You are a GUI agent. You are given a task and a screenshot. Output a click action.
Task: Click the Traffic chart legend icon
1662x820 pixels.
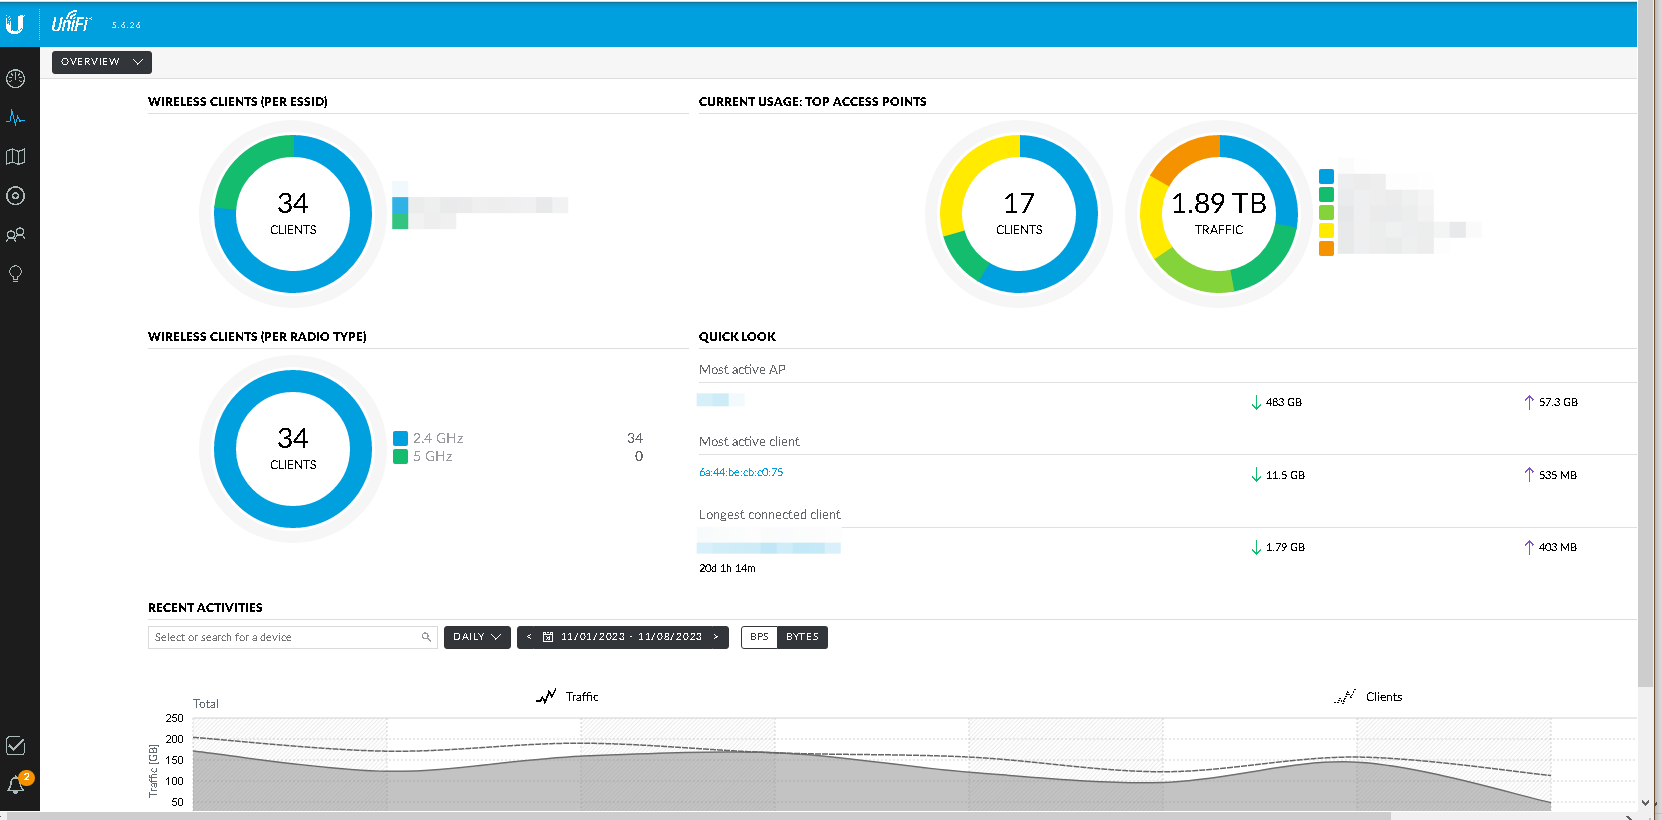tap(546, 696)
